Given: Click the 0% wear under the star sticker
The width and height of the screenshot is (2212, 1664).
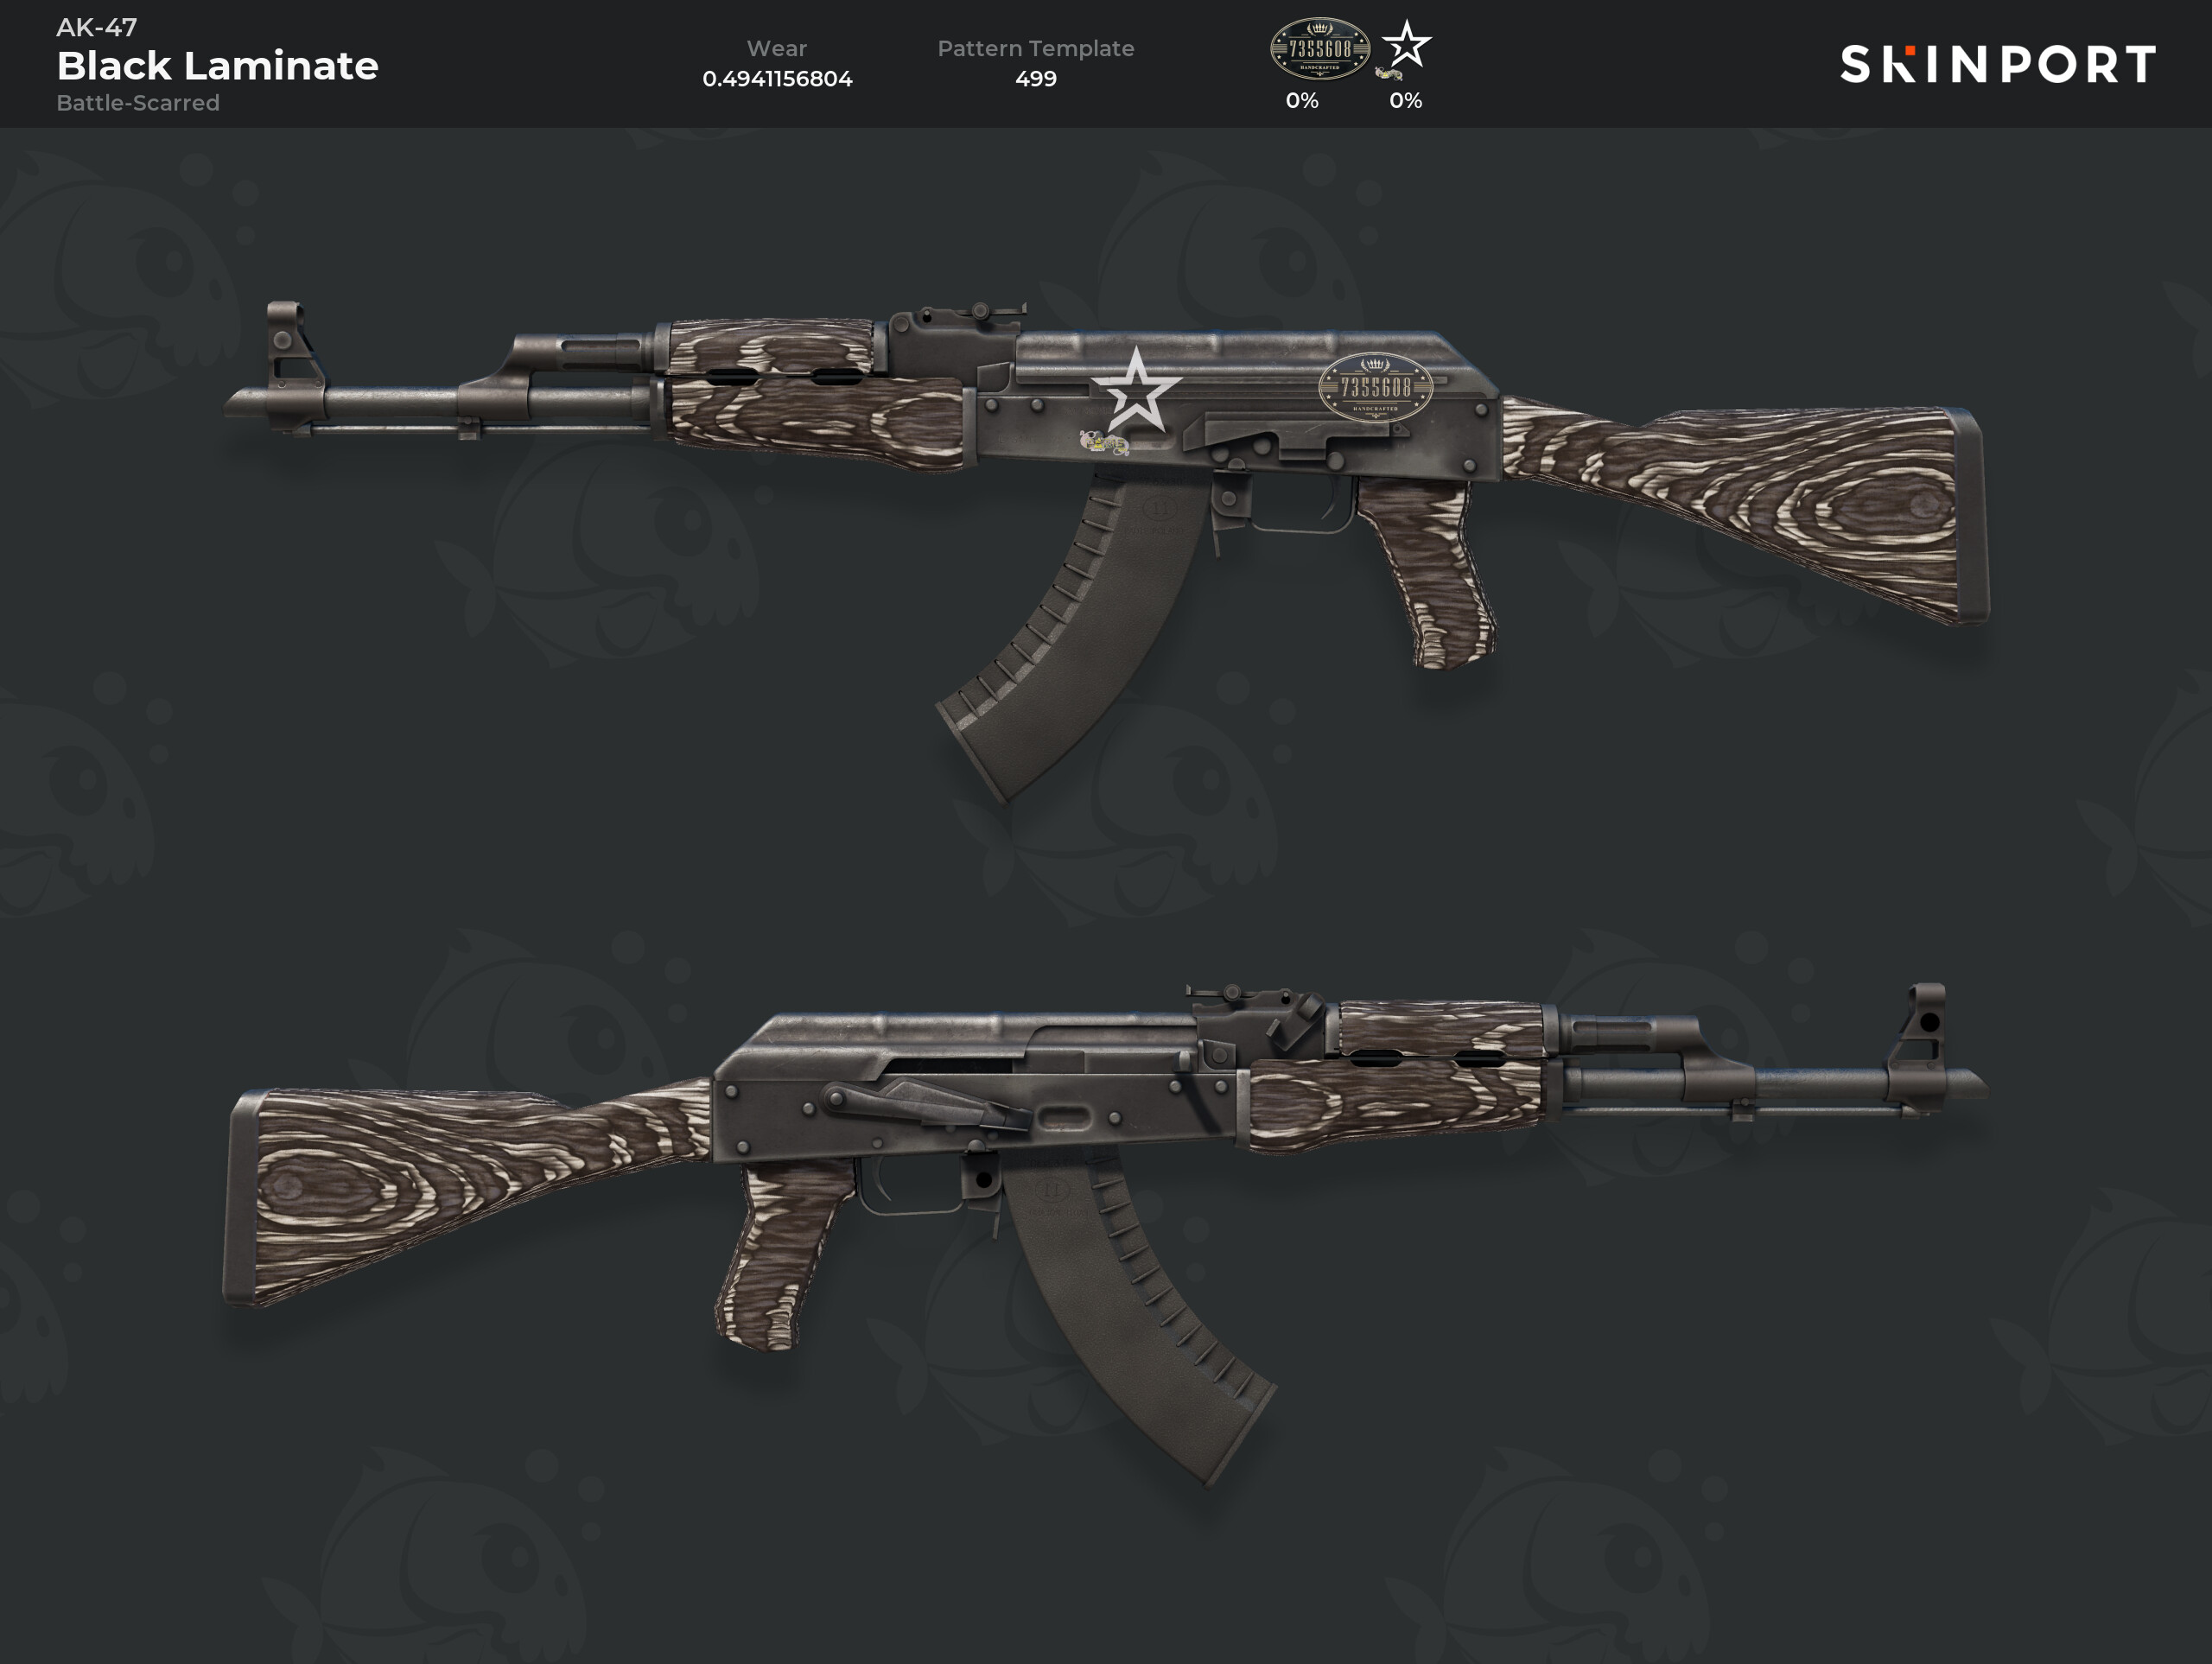Looking at the screenshot, I should (x=1405, y=101).
